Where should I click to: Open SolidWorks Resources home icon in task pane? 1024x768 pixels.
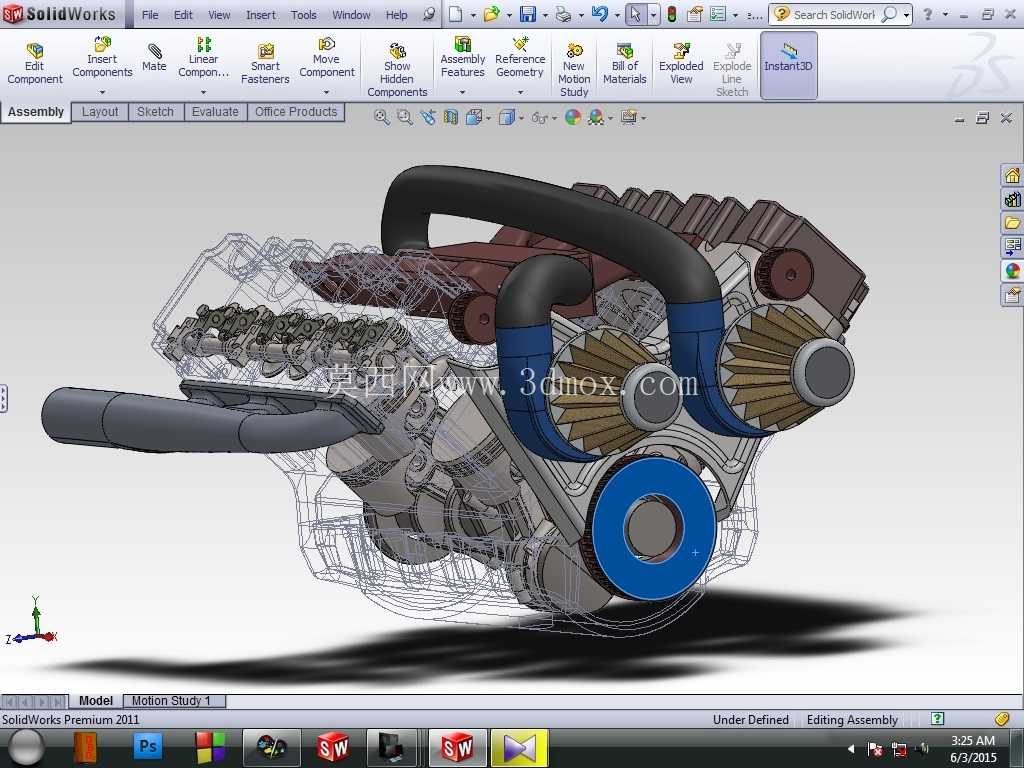coord(1012,175)
